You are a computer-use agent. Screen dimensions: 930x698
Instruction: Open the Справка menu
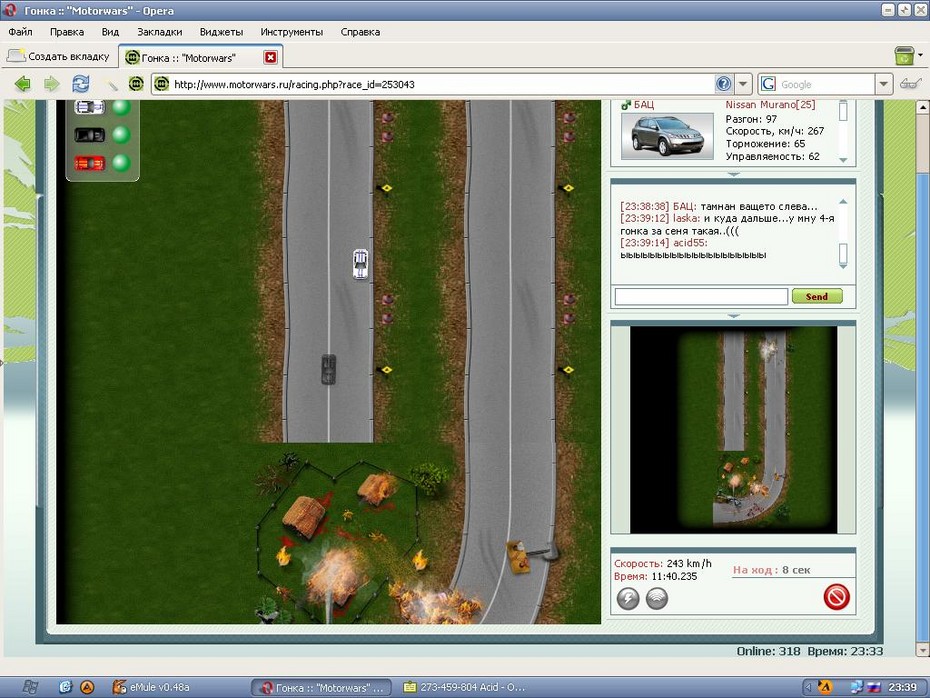(360, 32)
